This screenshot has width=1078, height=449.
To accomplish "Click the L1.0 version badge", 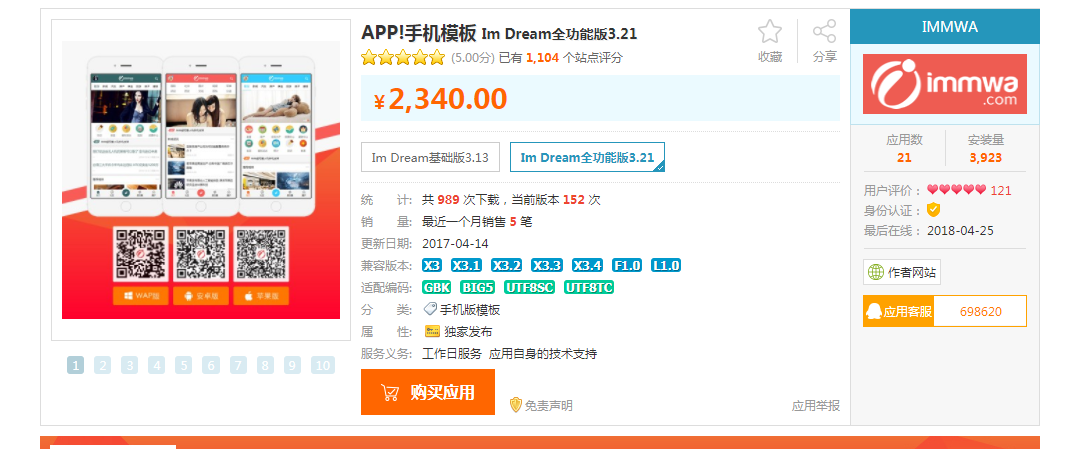I will click(666, 265).
